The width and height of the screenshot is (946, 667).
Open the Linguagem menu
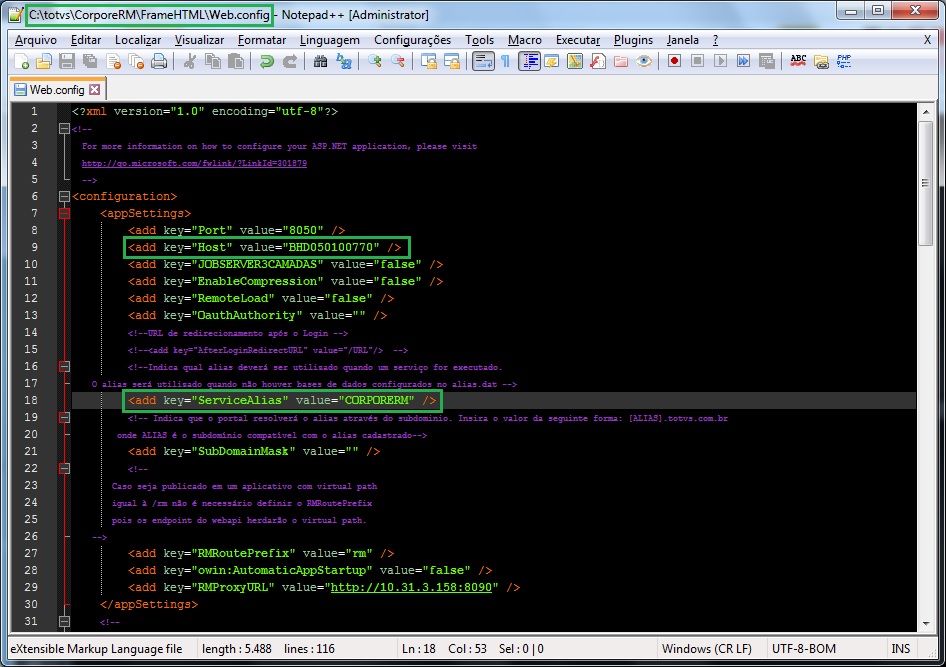tap(329, 40)
